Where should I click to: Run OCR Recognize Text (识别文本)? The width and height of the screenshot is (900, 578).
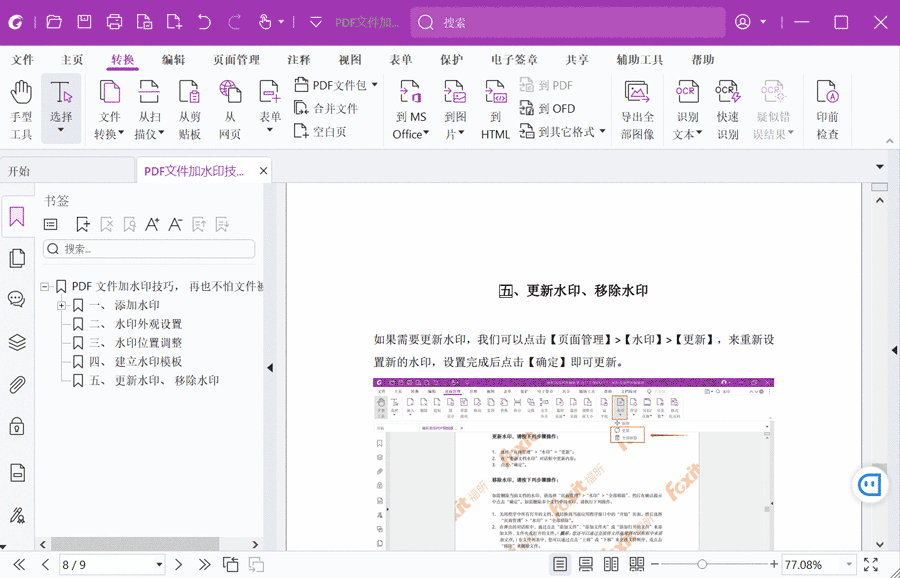[687, 110]
